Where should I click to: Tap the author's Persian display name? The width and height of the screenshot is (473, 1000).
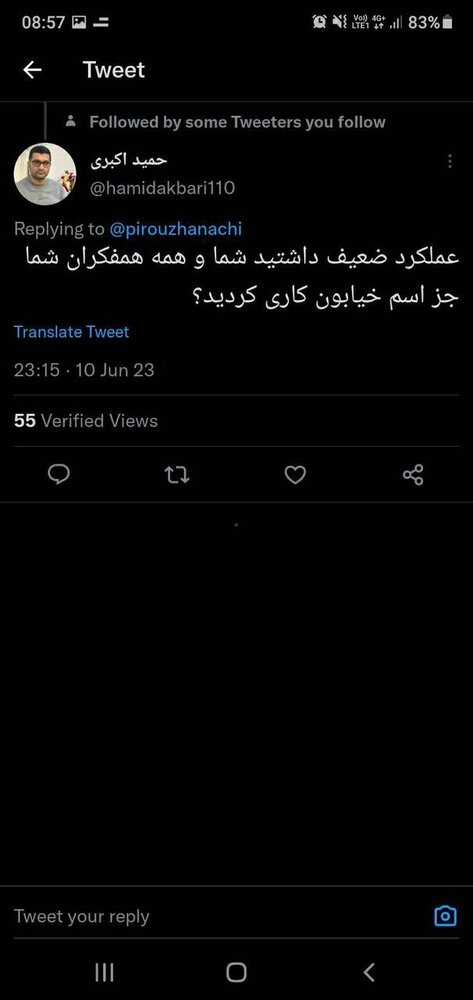128,161
